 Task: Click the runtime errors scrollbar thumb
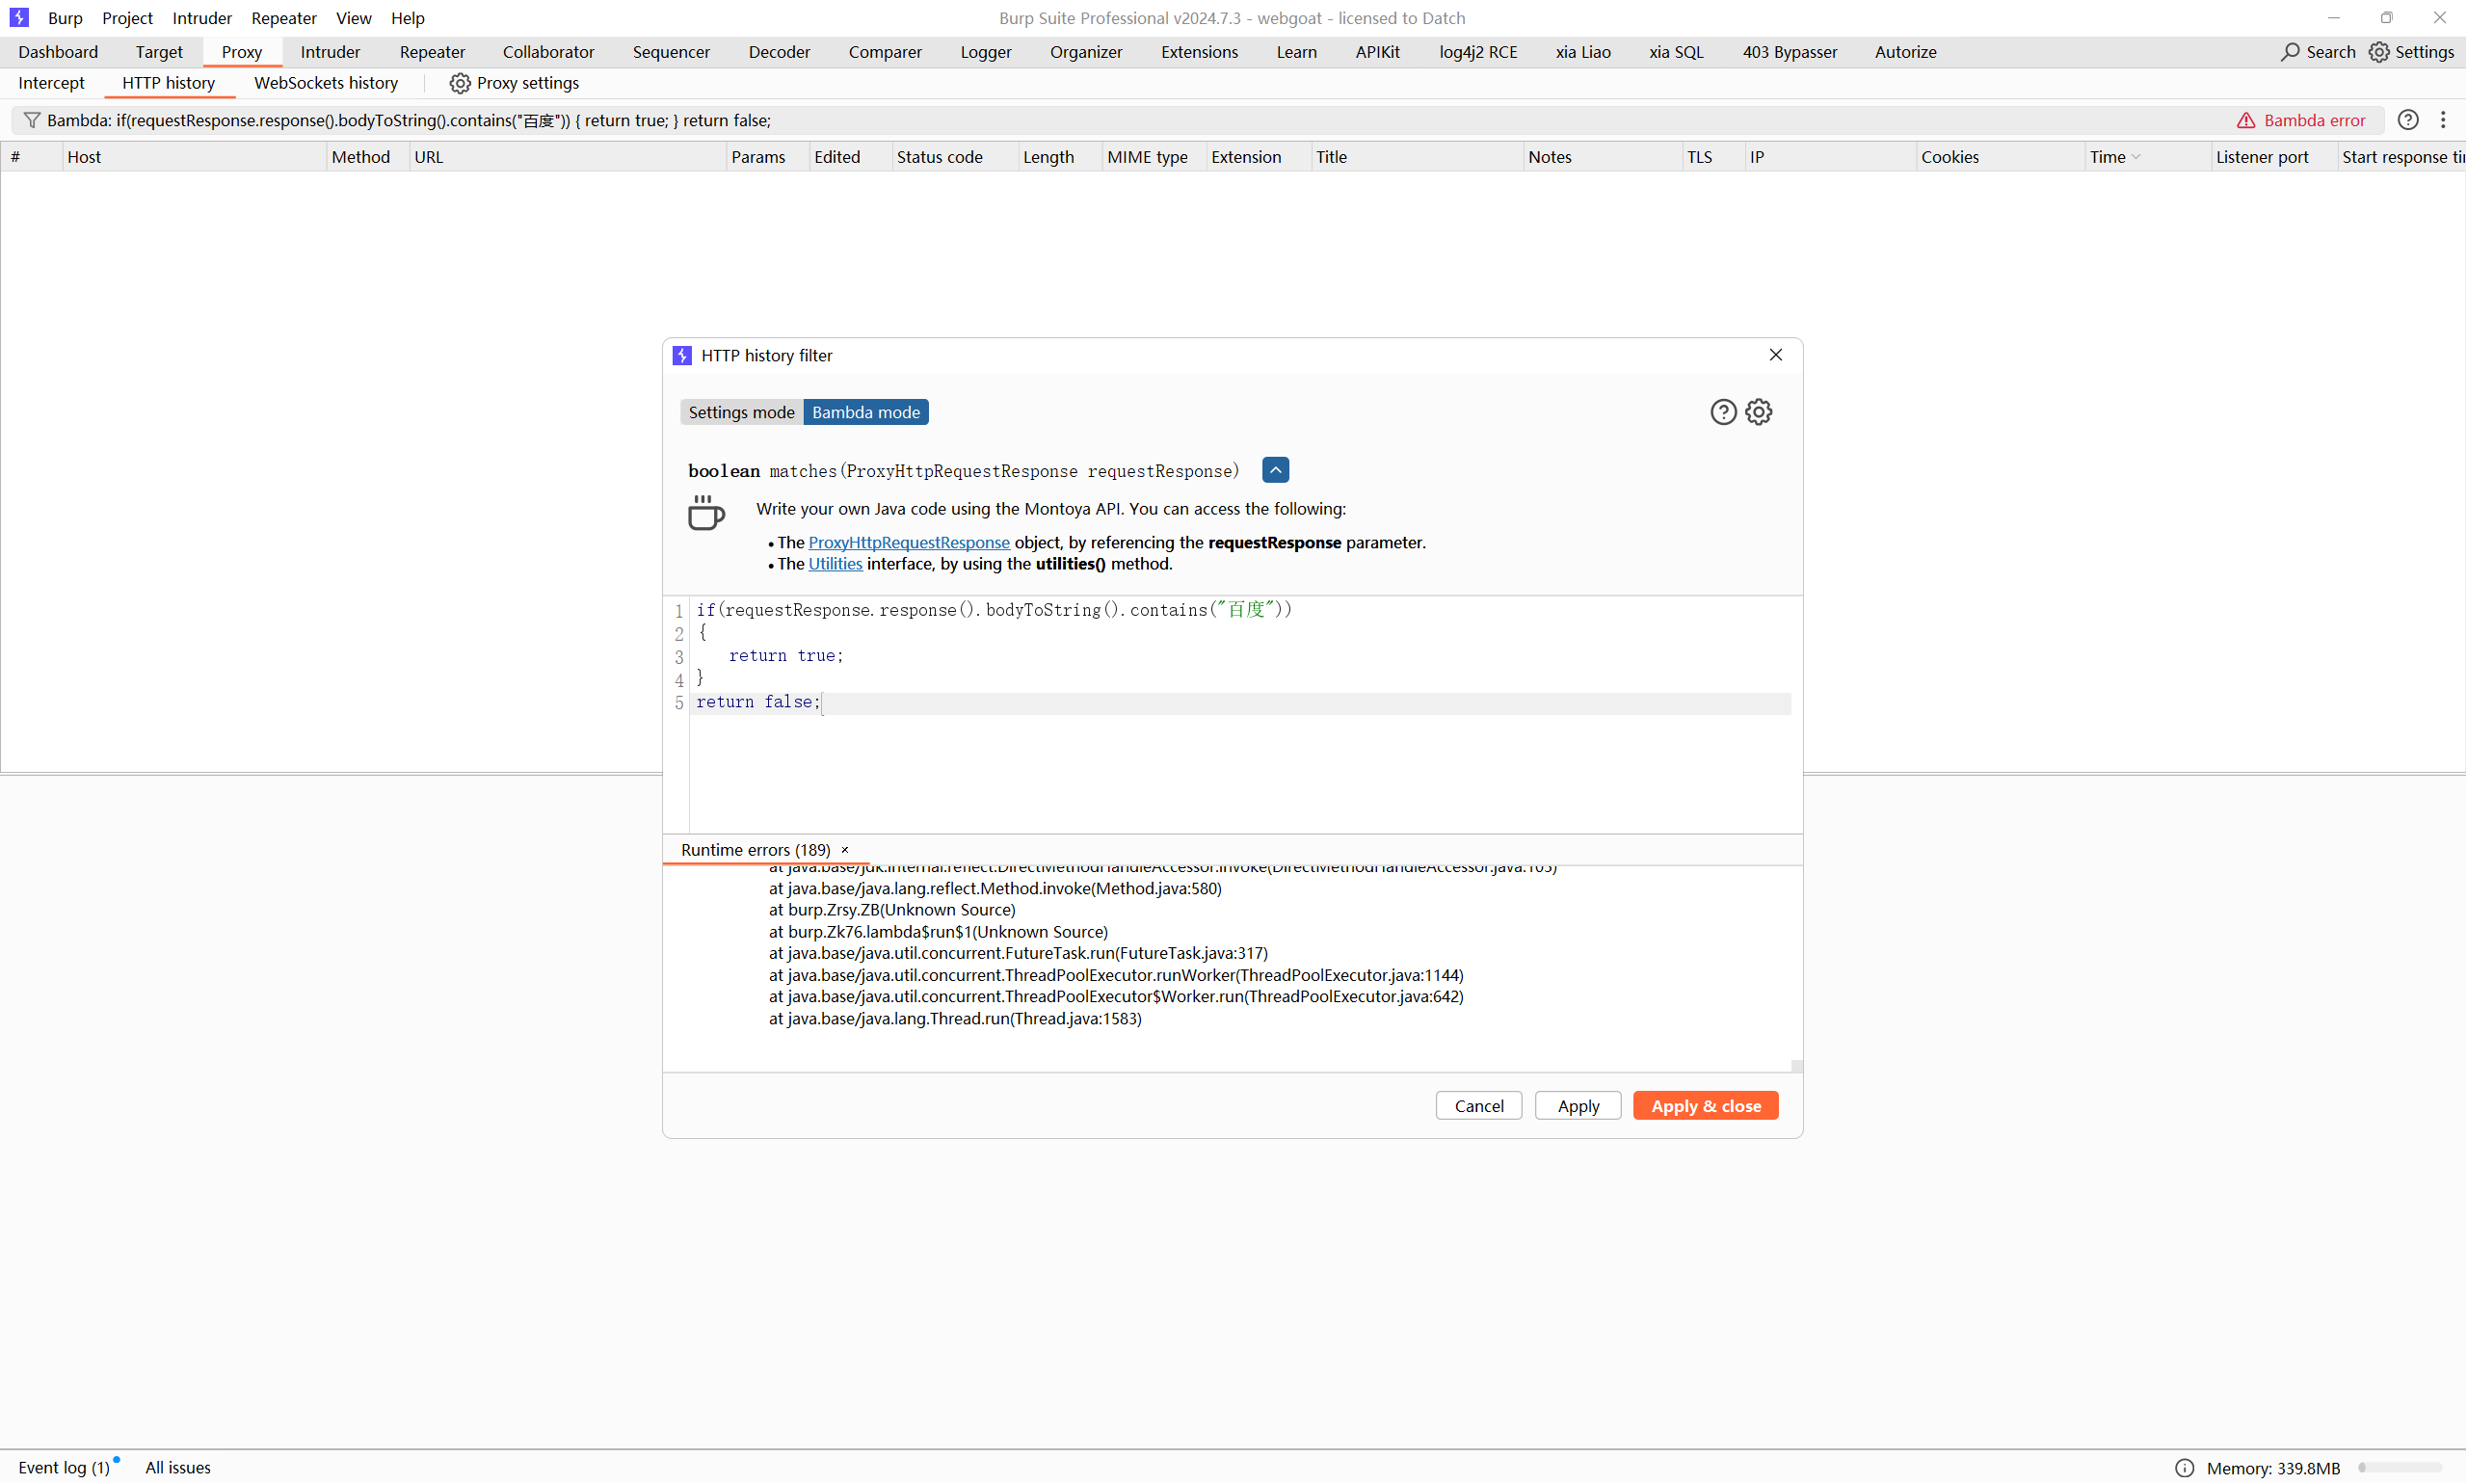[1796, 1066]
